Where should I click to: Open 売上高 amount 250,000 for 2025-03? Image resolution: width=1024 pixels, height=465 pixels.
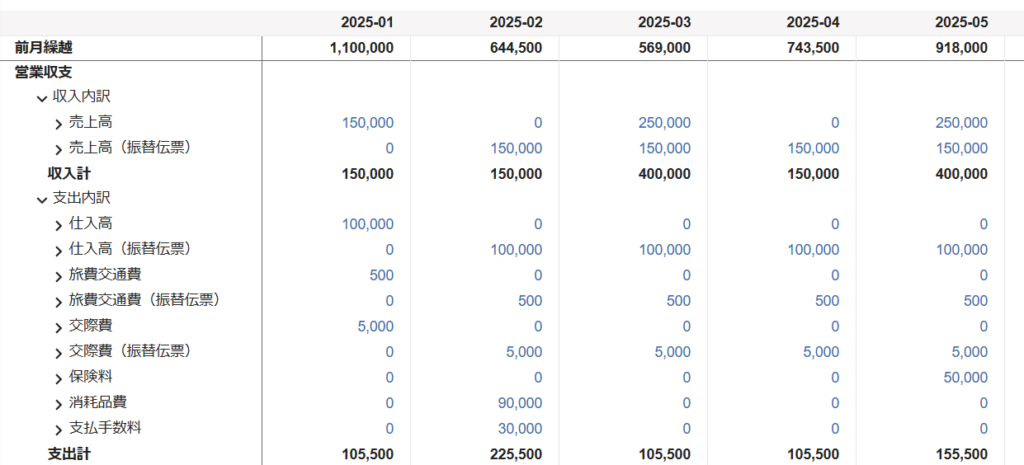click(x=664, y=123)
